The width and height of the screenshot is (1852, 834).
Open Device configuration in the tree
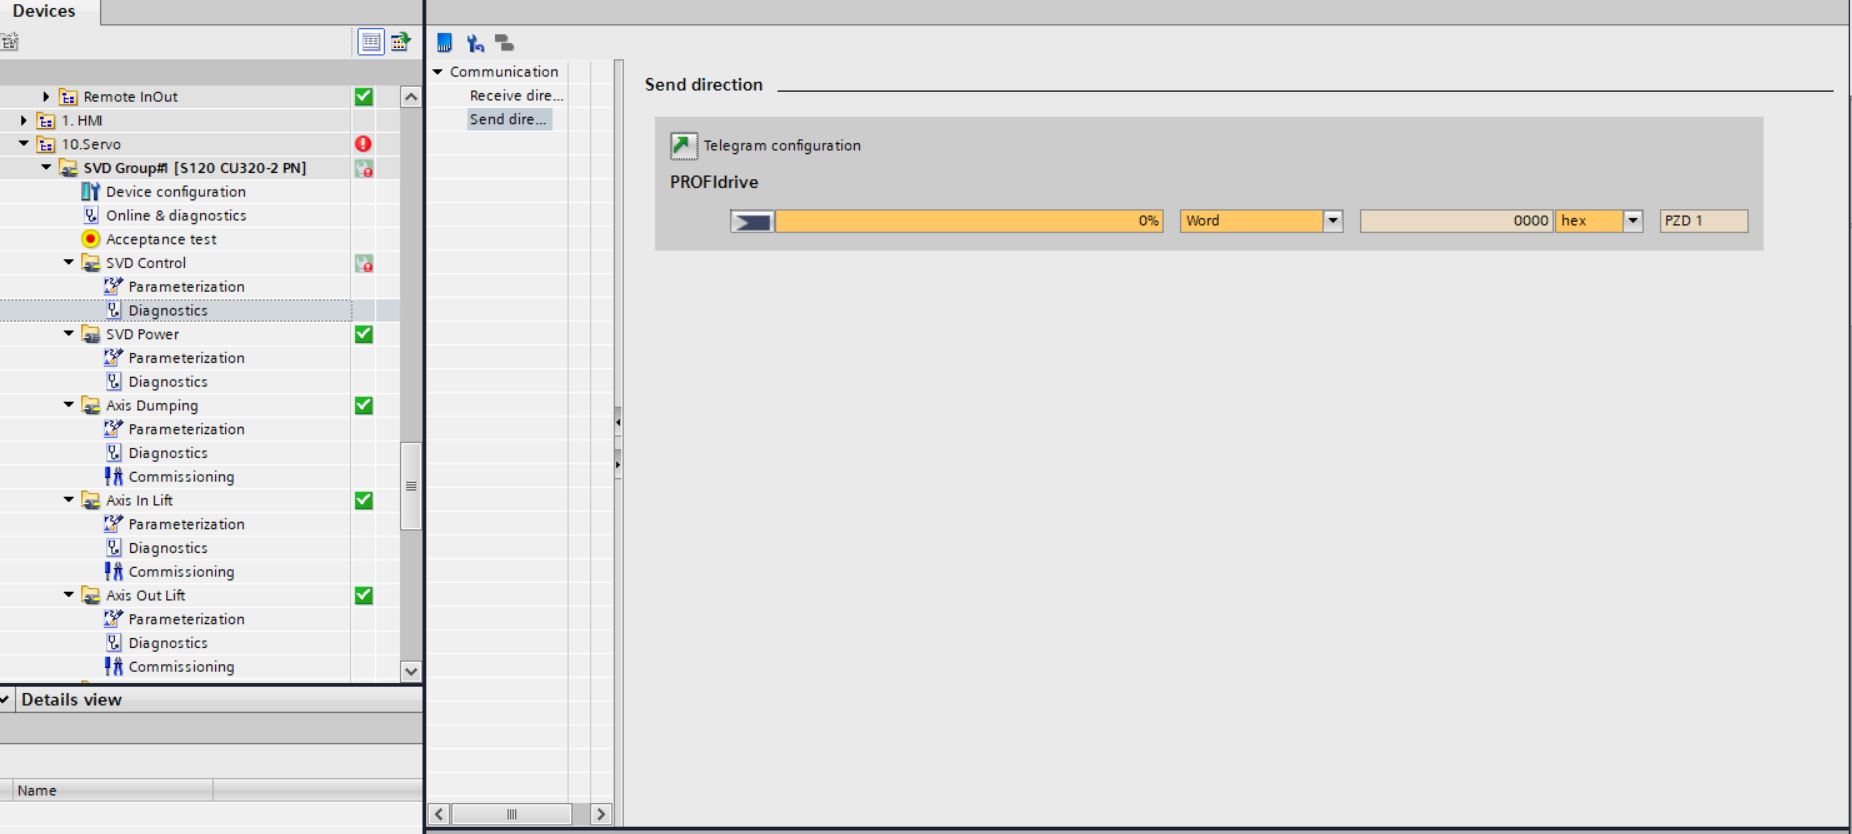(x=175, y=192)
